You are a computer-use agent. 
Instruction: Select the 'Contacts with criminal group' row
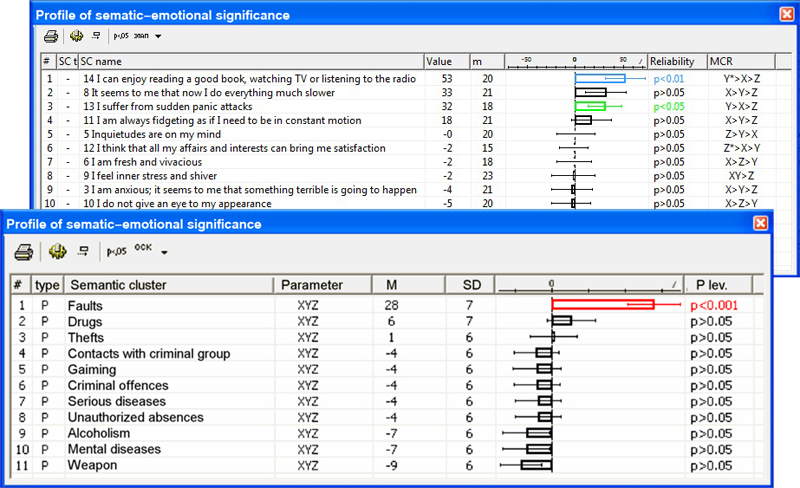click(387, 353)
